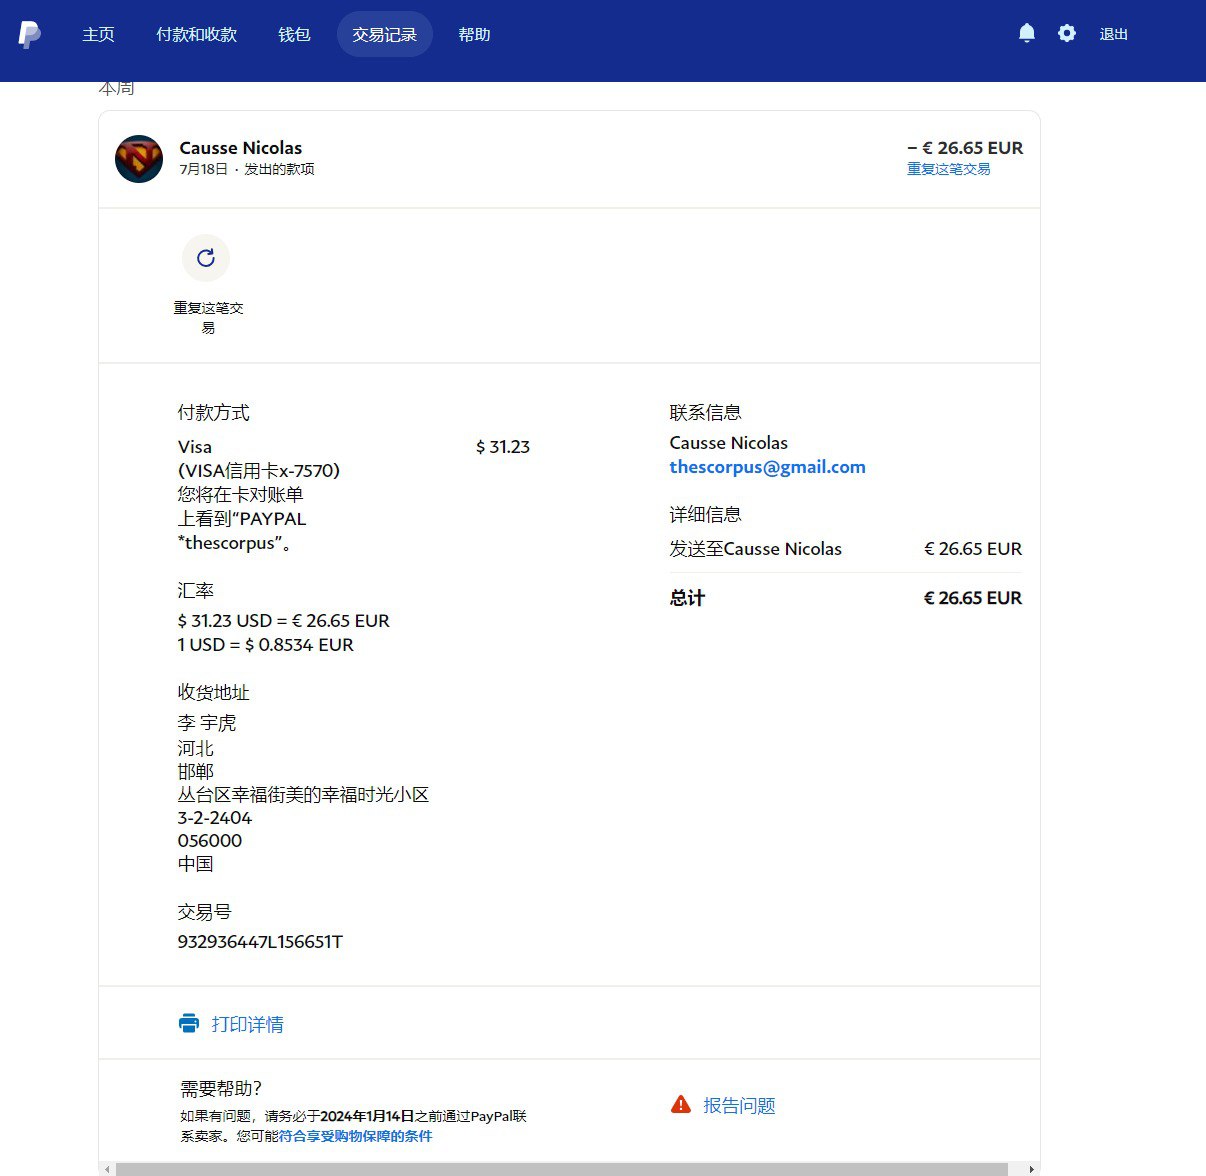Open the 符合享受购物保障的条件 link
1206x1176 pixels.
[x=355, y=1136]
